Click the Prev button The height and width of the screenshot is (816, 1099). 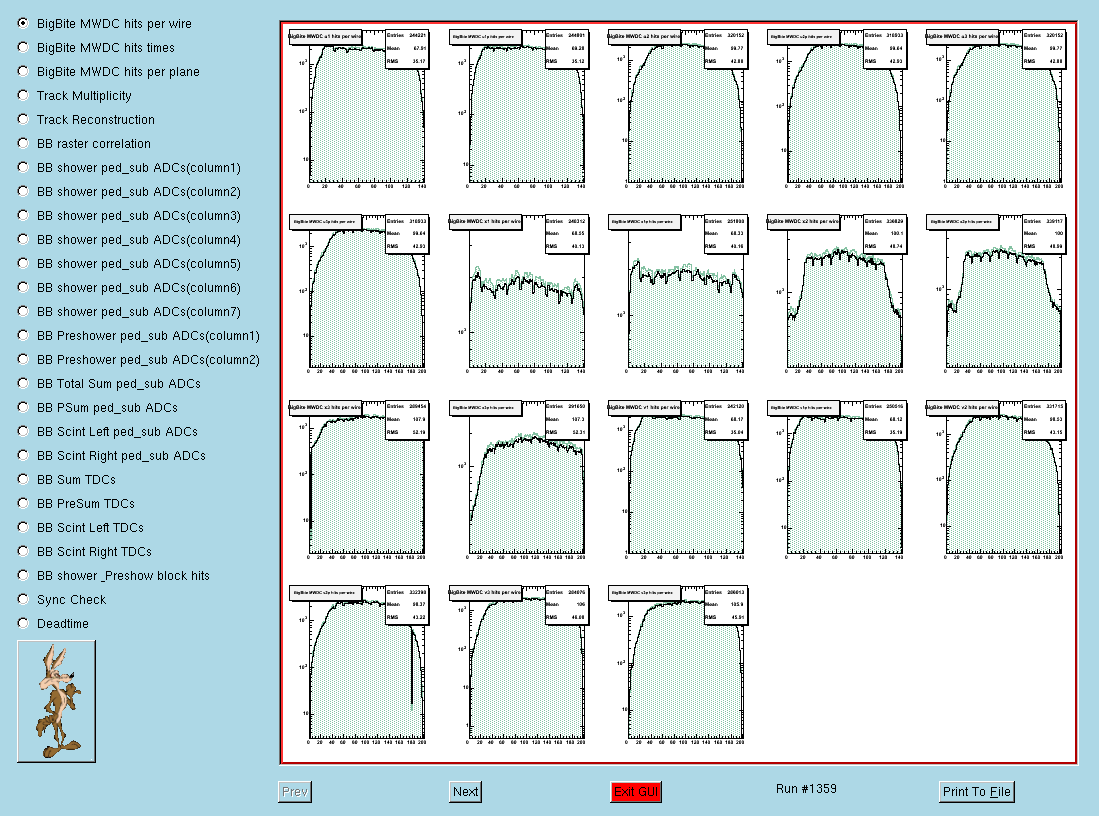(x=294, y=791)
